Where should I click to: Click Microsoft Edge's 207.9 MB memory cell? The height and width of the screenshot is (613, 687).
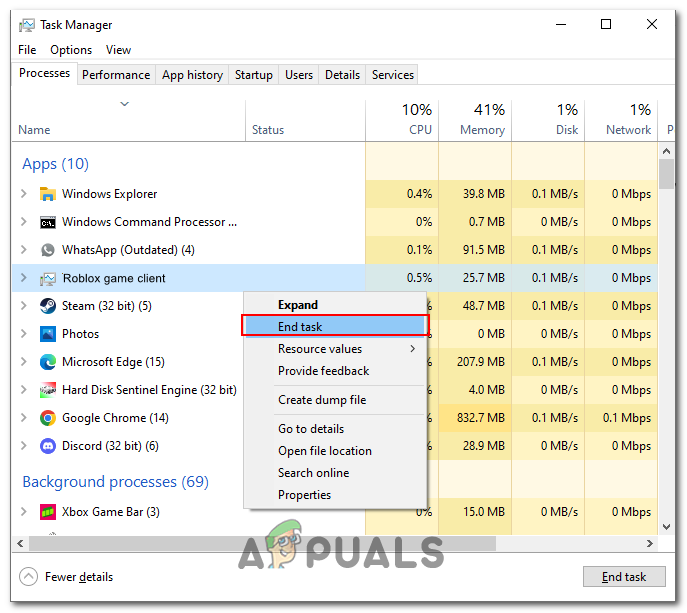[x=475, y=362]
